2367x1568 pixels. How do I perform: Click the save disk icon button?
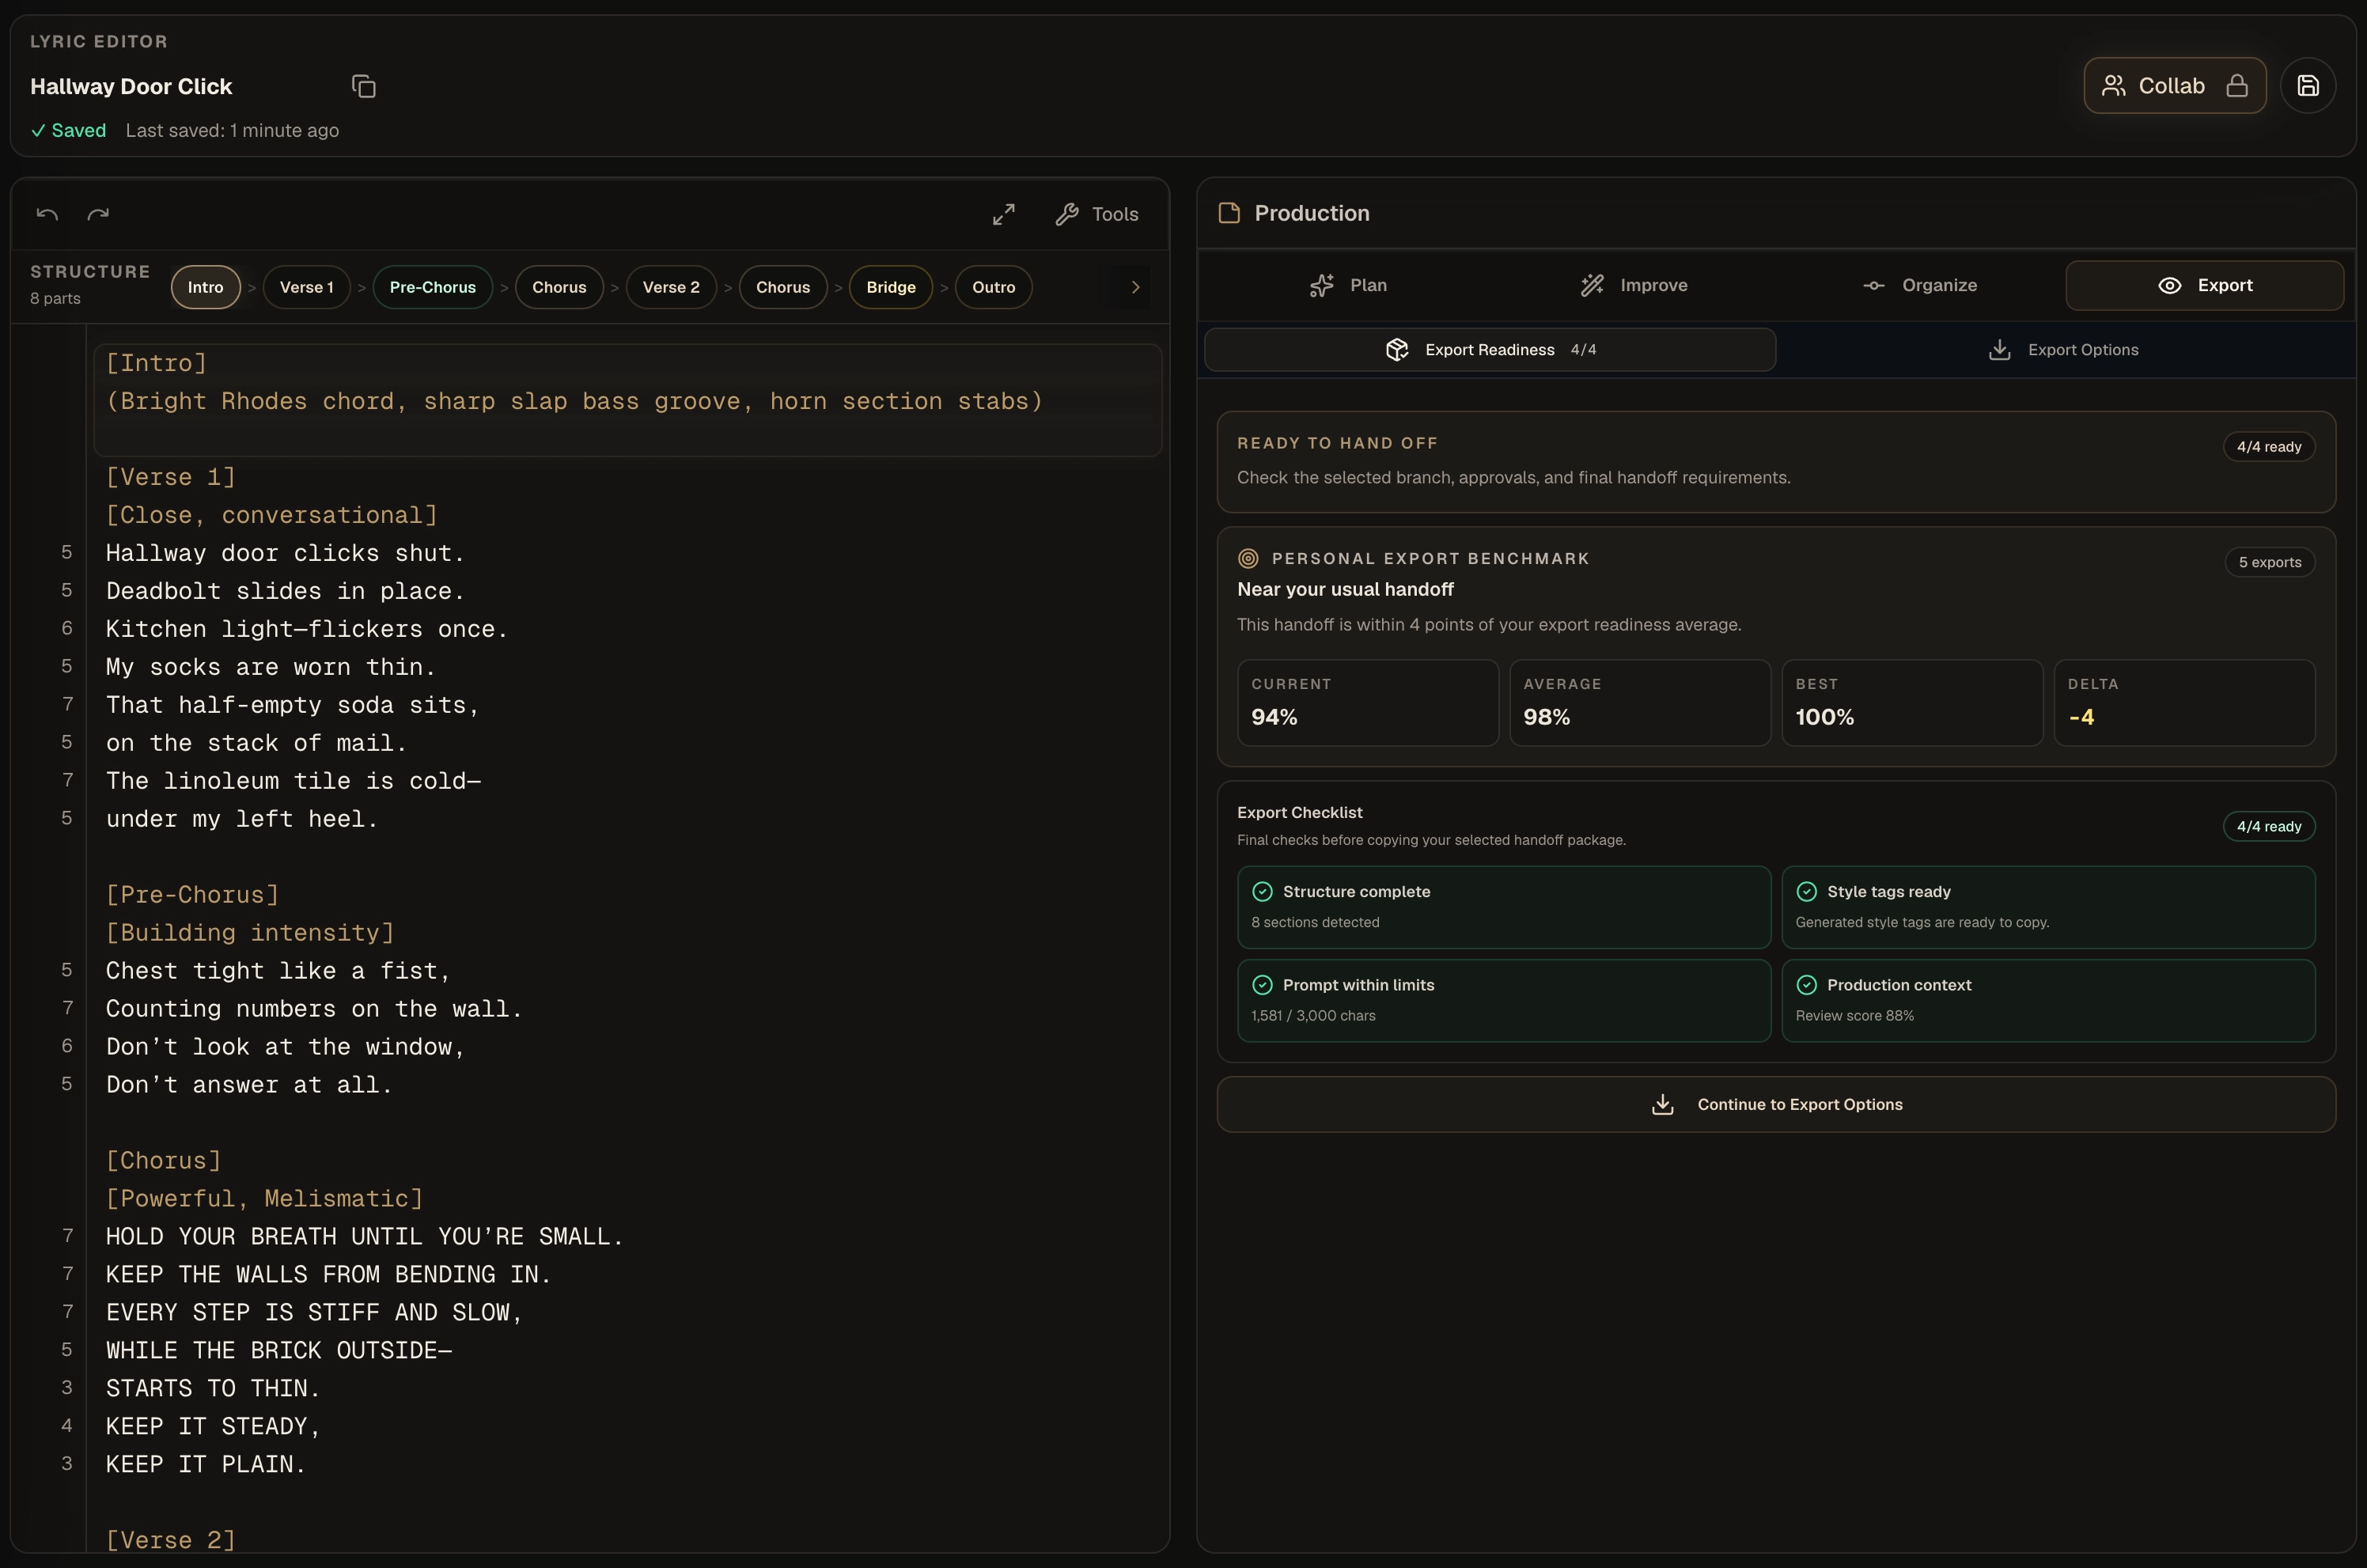(2307, 86)
